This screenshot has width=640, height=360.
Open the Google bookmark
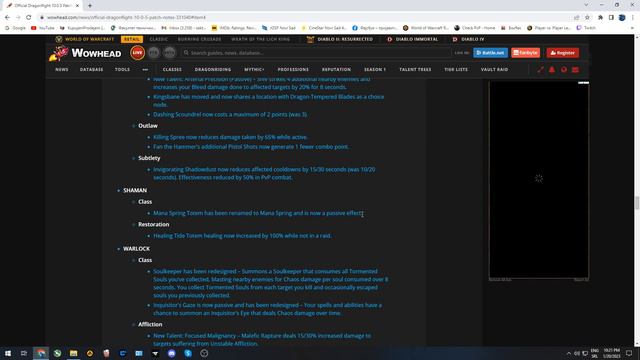pyautogui.click(x=16, y=28)
